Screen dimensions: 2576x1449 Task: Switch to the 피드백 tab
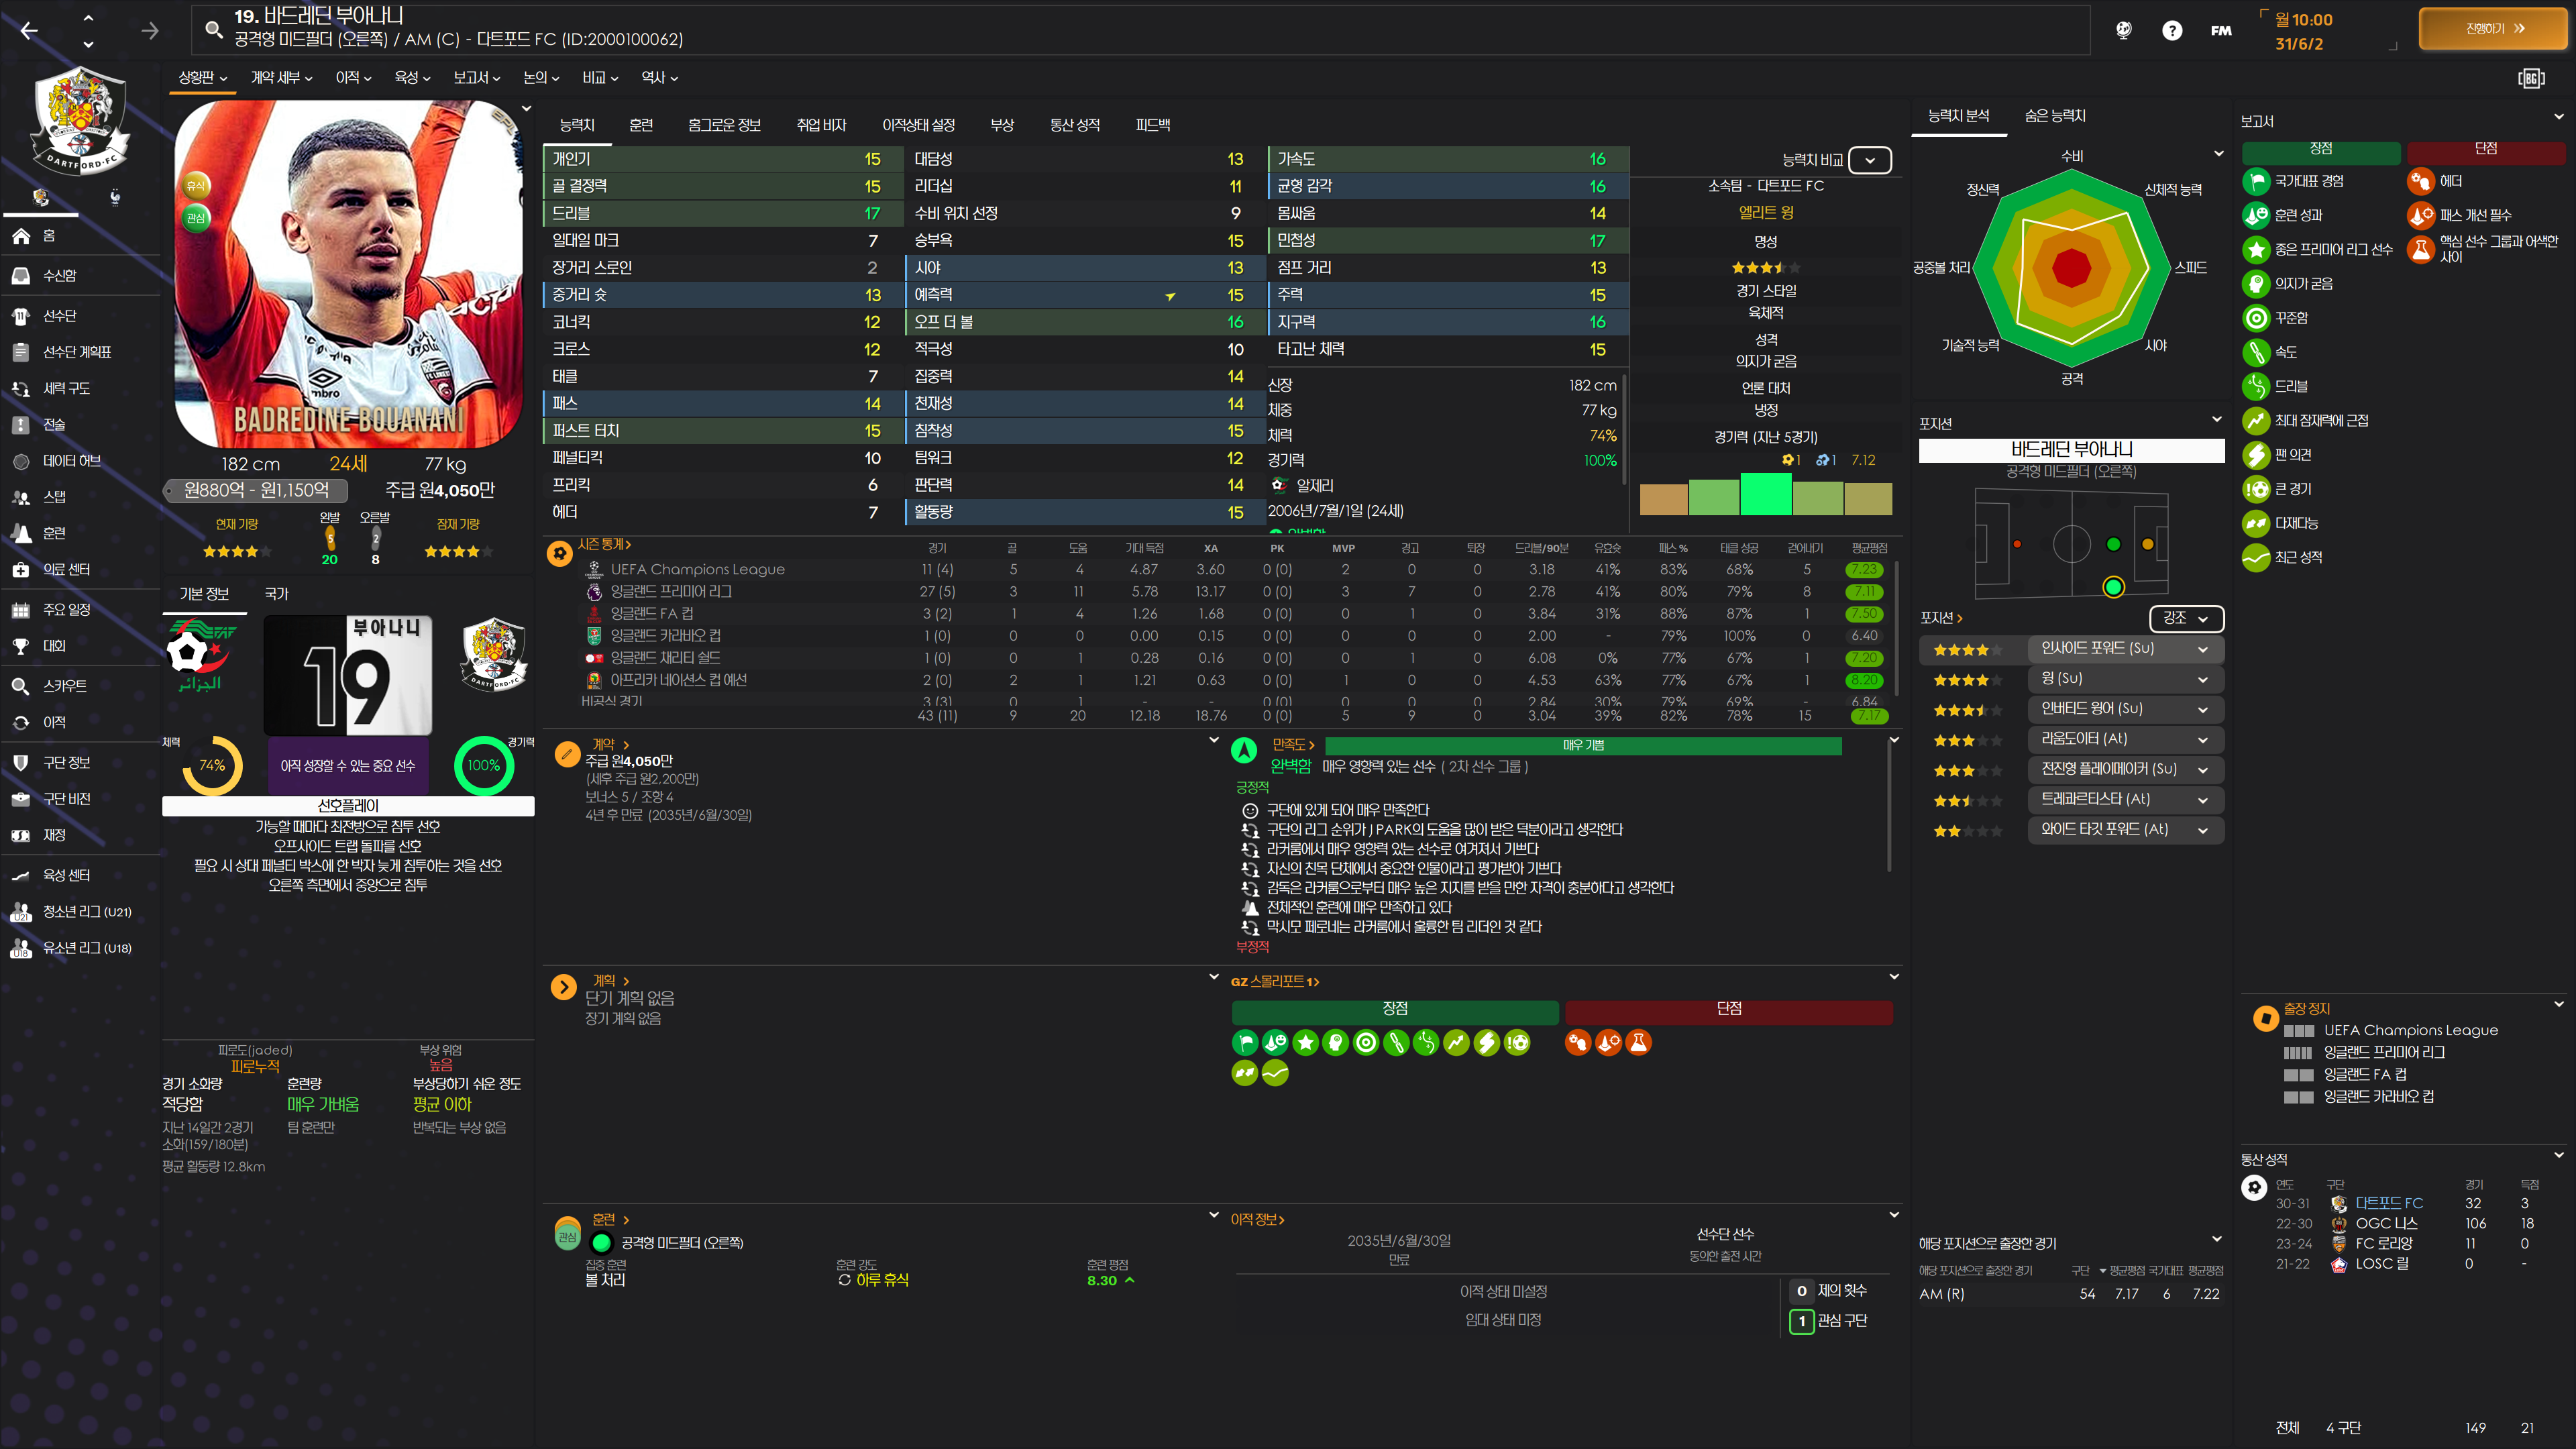[1153, 125]
